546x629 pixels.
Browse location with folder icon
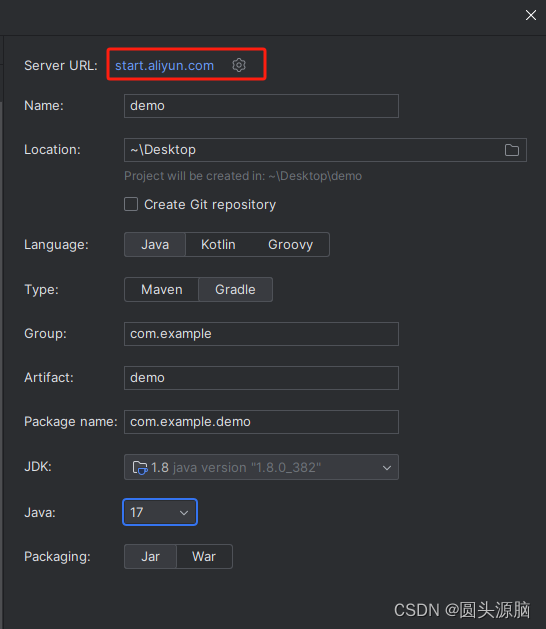[511, 150]
